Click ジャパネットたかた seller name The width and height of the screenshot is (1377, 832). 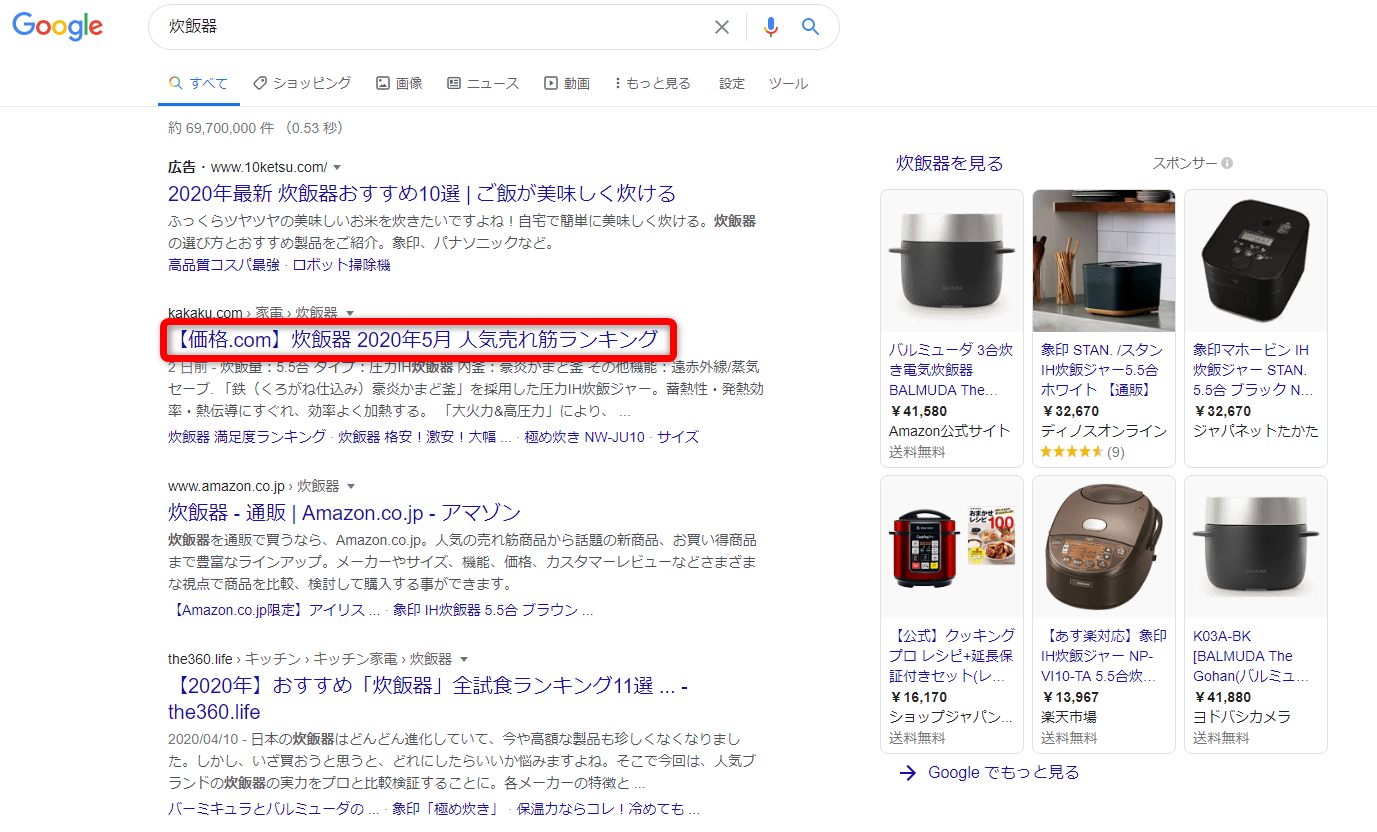(x=1255, y=431)
